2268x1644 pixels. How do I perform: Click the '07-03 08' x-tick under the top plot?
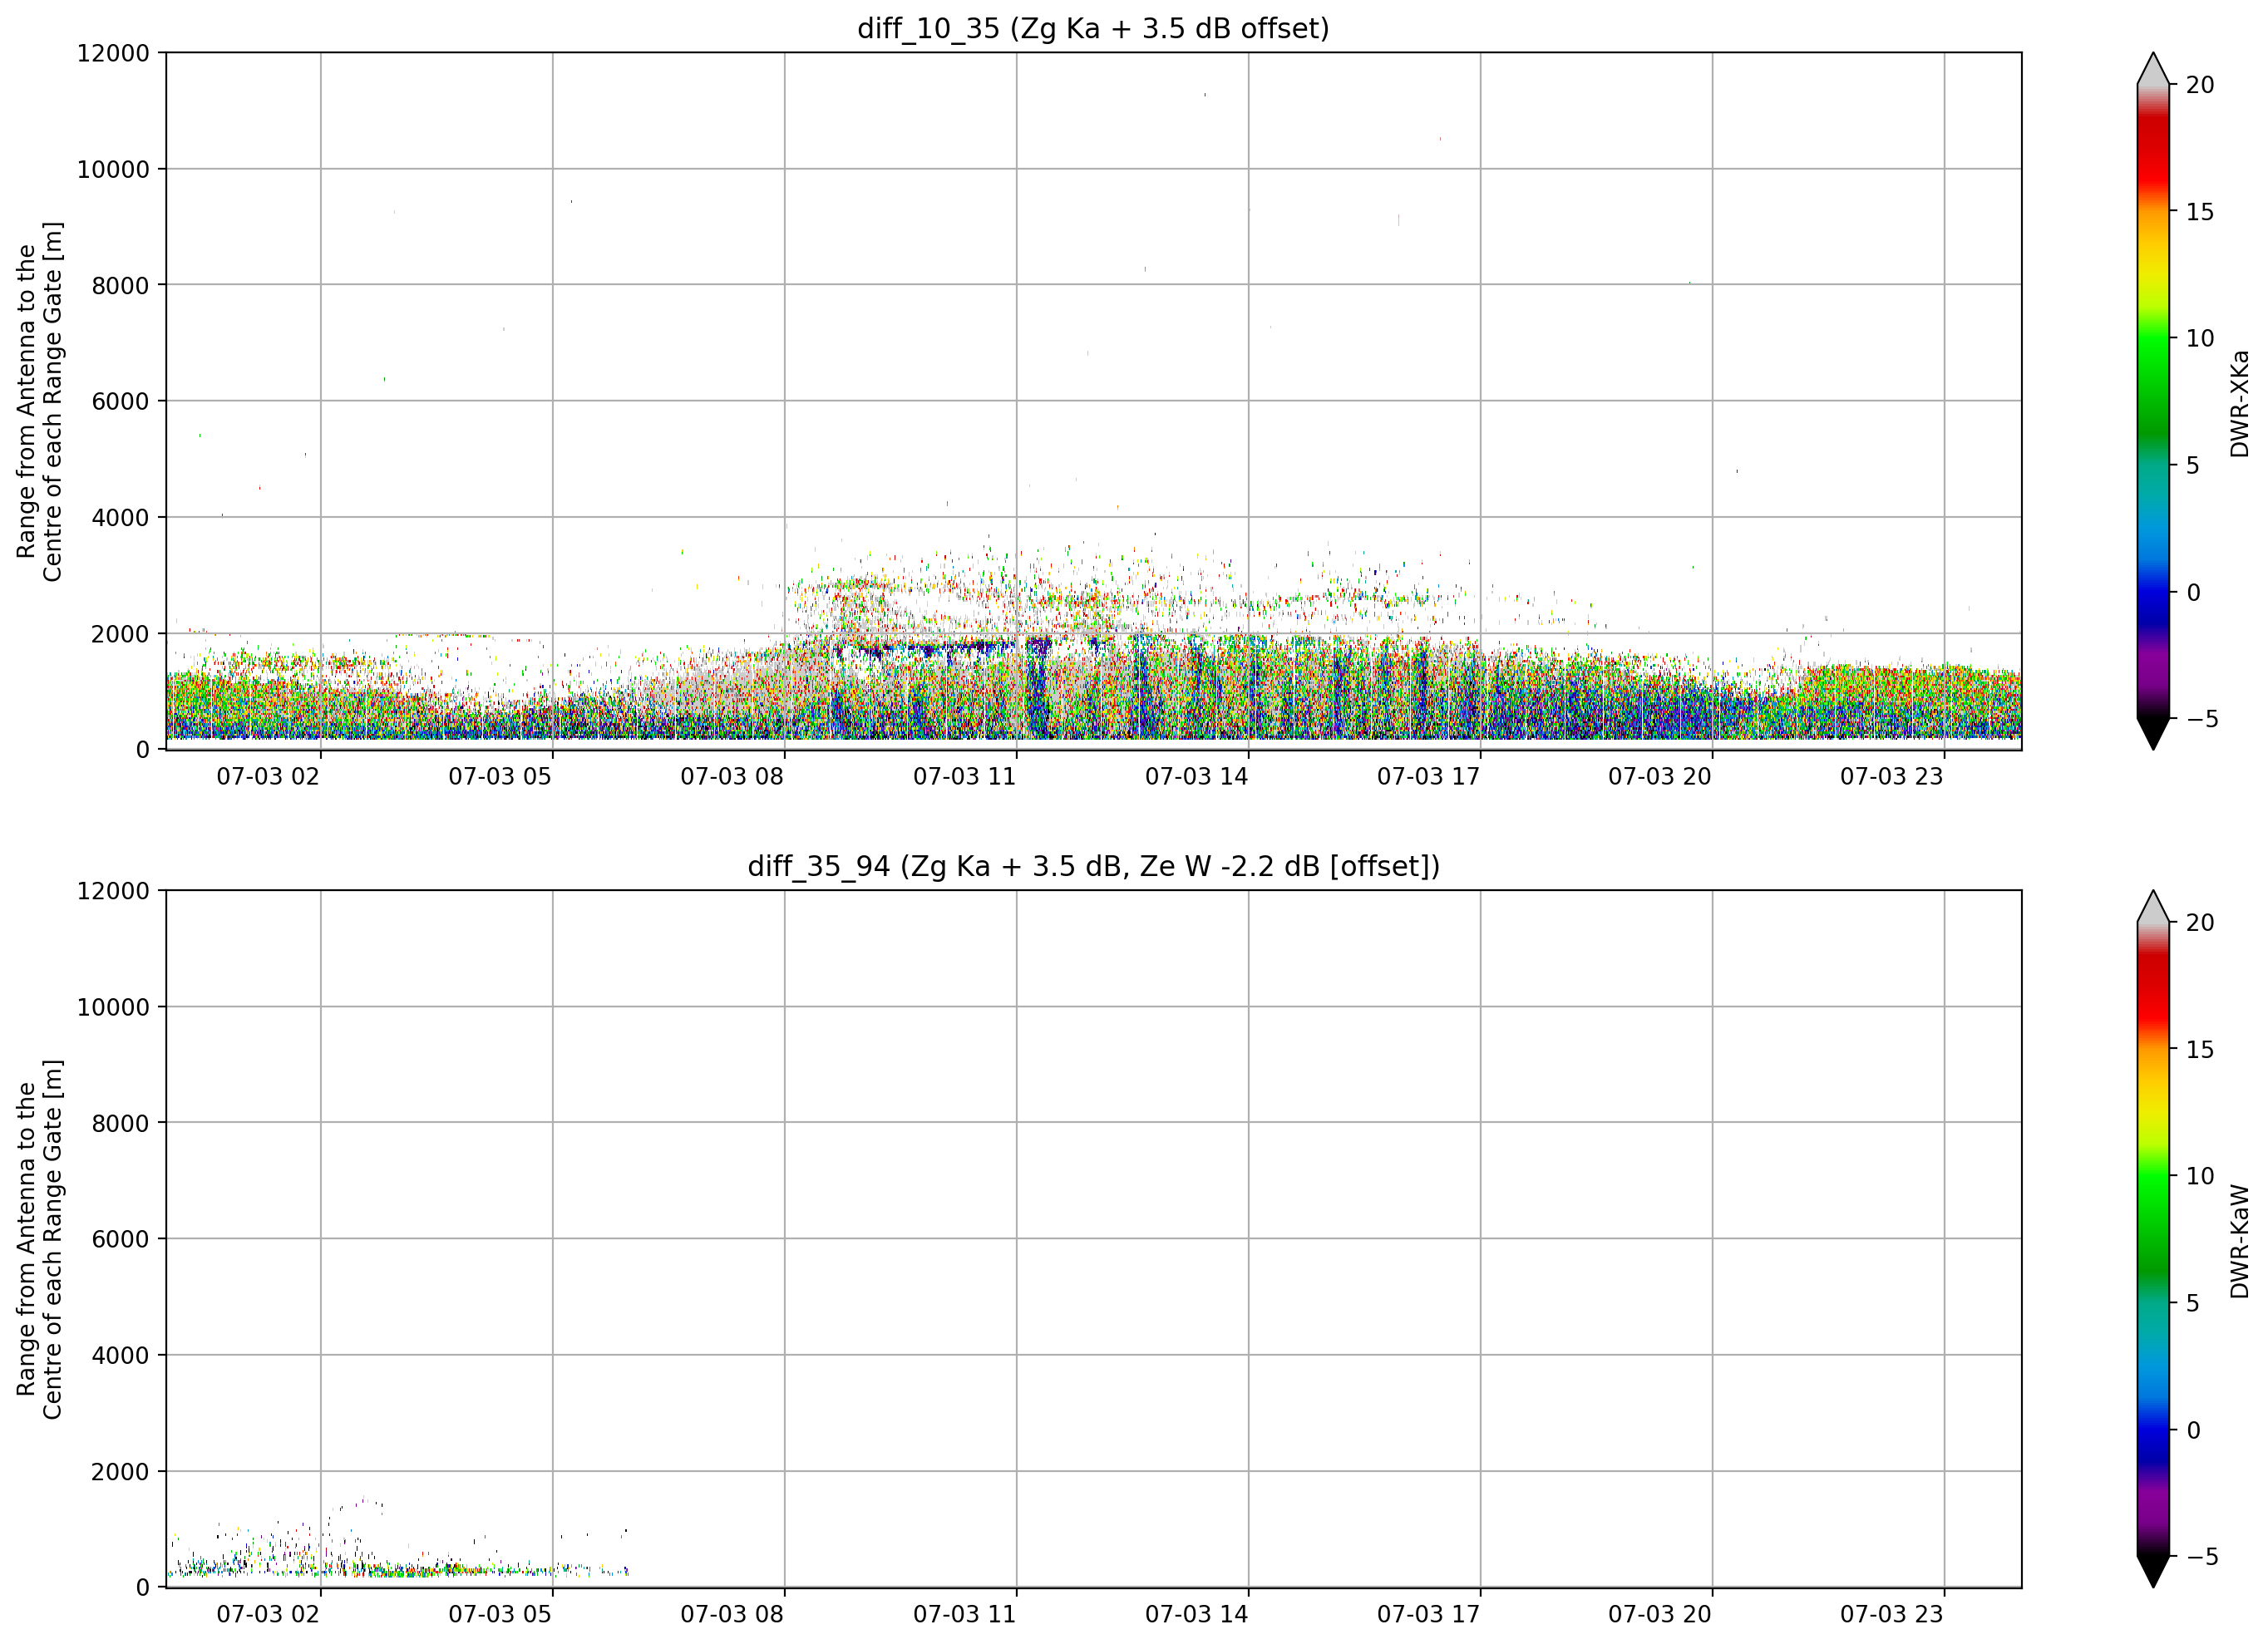(732, 777)
